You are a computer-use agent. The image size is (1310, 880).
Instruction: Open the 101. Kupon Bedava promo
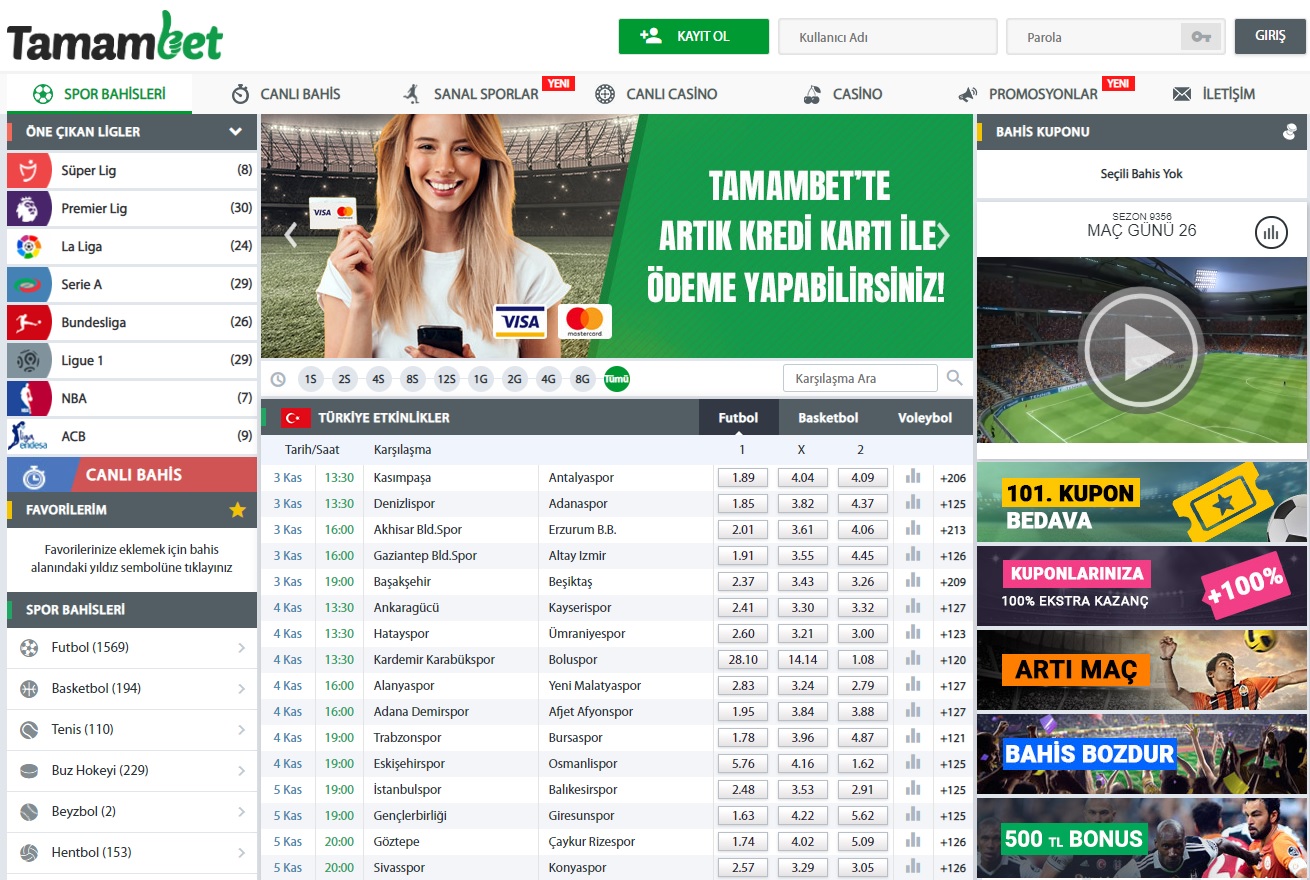(1142, 502)
